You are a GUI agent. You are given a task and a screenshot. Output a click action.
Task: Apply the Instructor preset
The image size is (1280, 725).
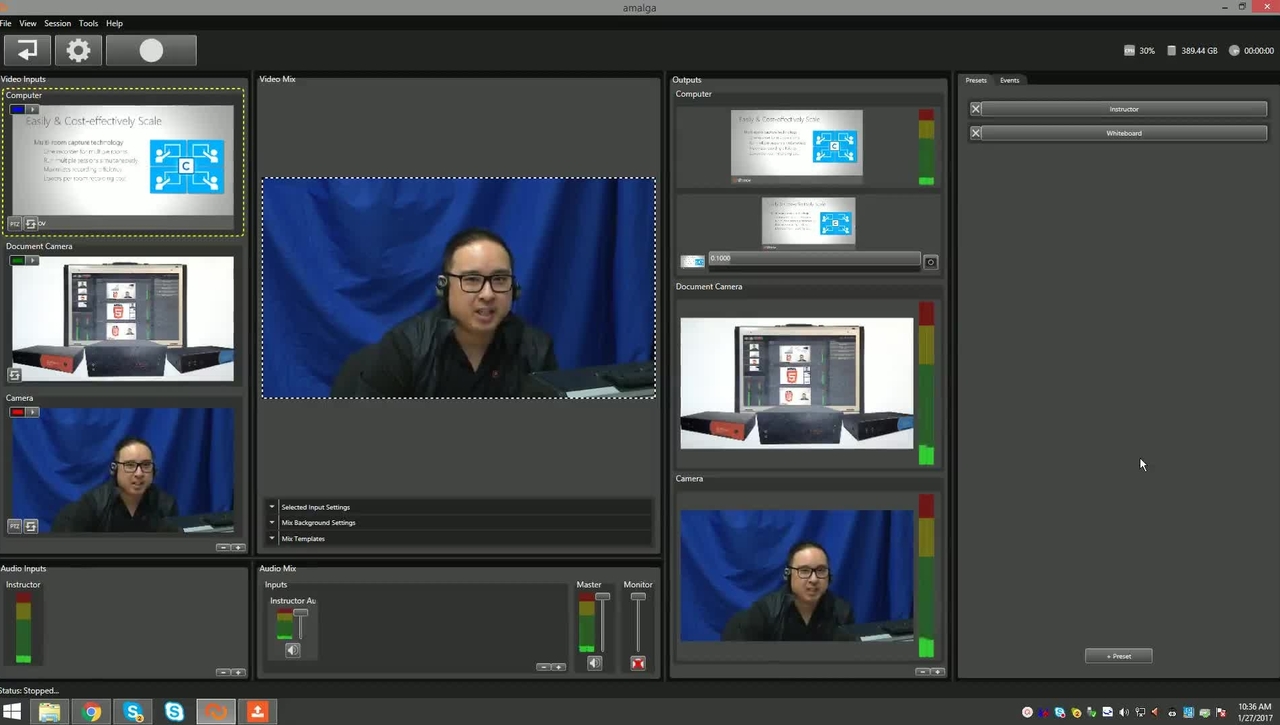tap(1124, 109)
